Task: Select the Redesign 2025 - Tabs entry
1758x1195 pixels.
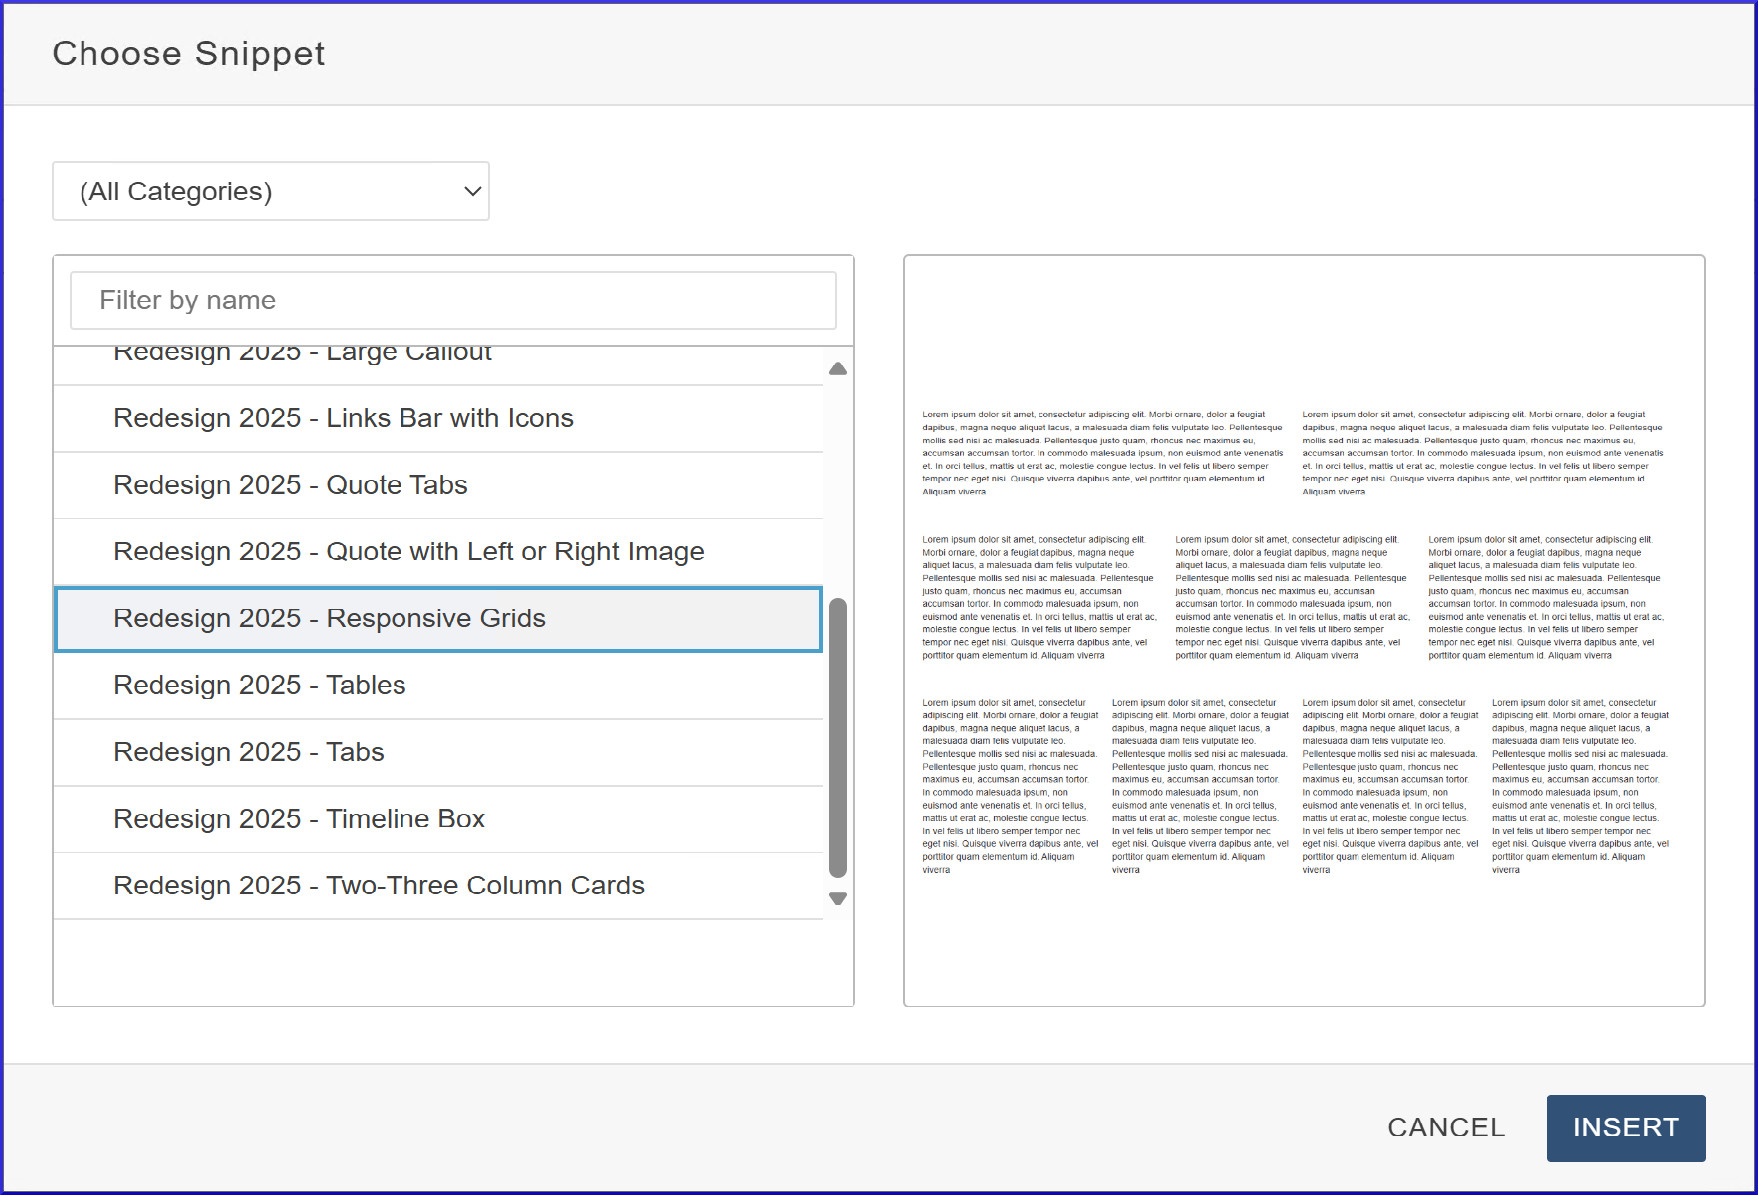Action: click(x=438, y=752)
